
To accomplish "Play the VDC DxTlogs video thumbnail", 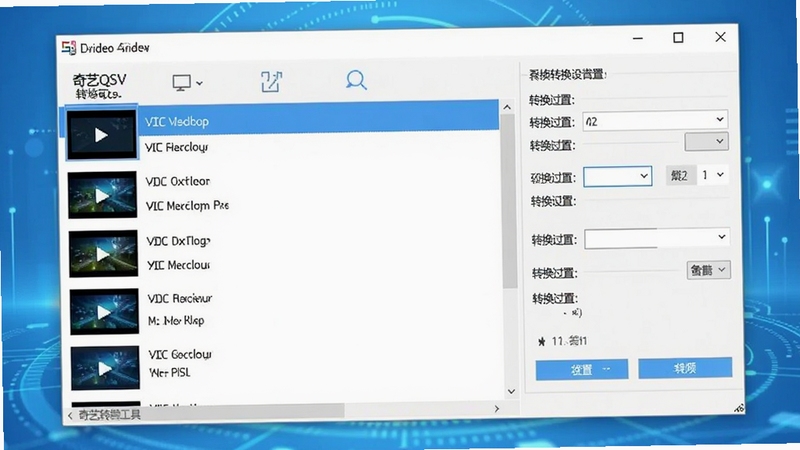I will (x=103, y=254).
